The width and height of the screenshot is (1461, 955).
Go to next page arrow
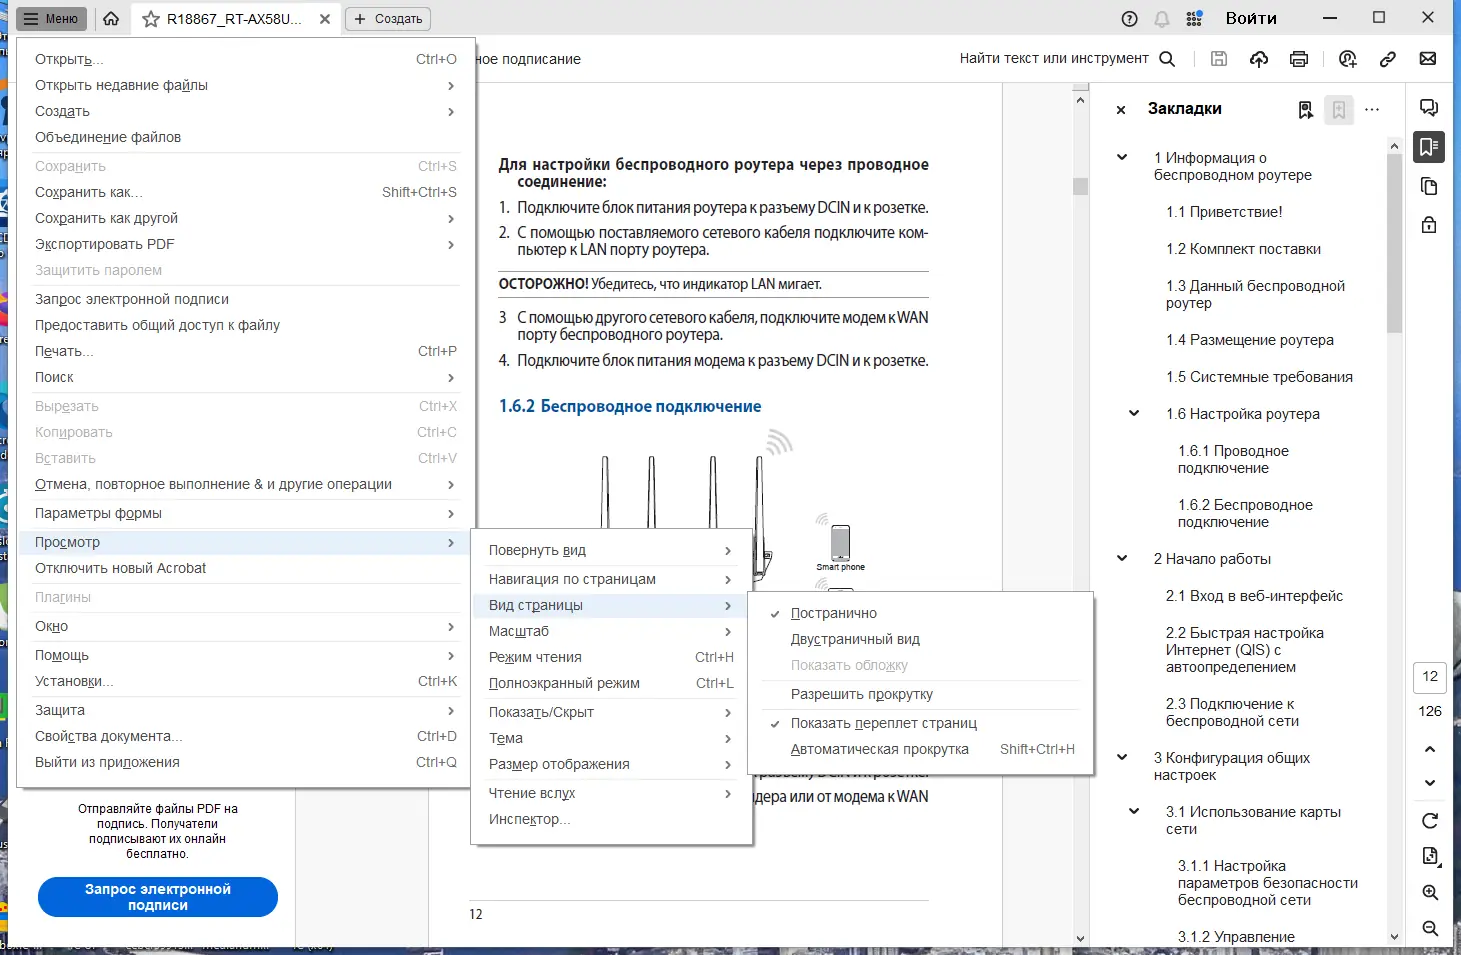click(1430, 783)
